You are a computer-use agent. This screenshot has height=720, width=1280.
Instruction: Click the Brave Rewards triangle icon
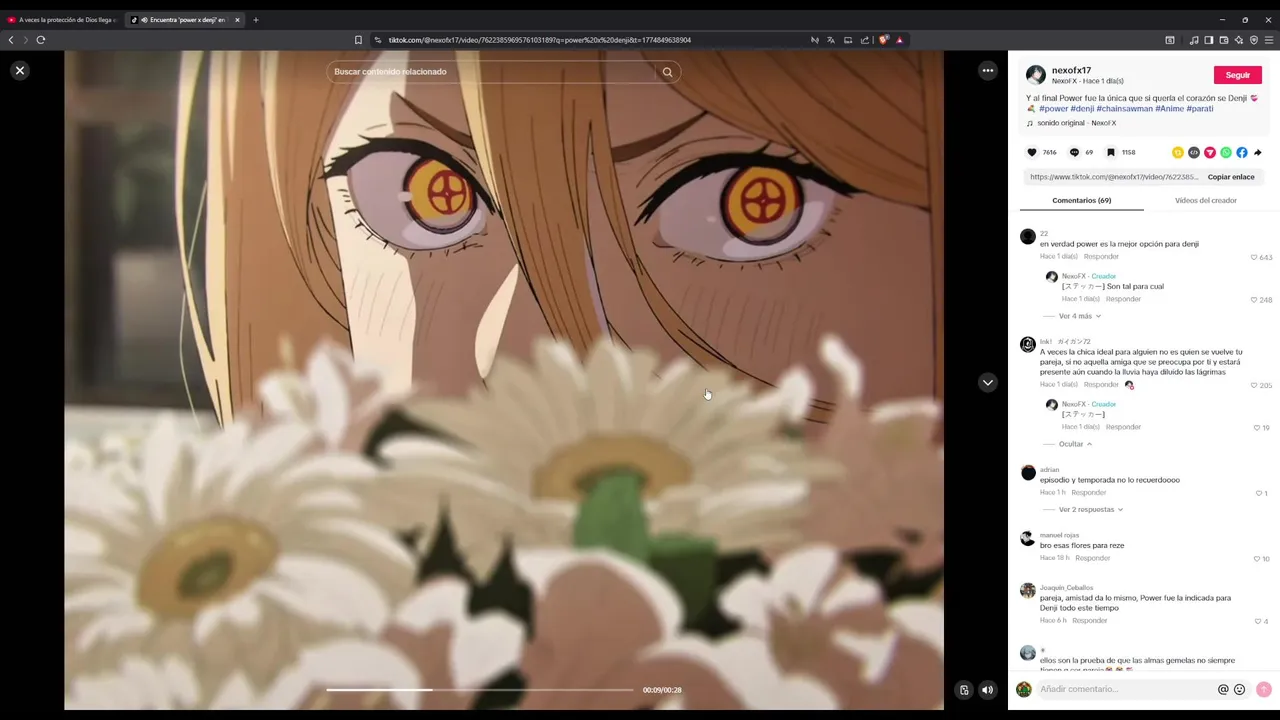(899, 40)
